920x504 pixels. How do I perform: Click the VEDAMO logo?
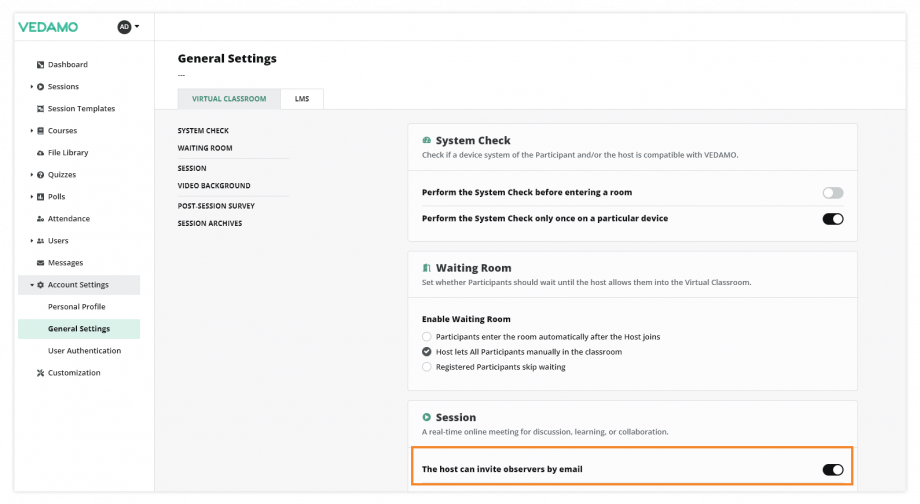coord(48,27)
